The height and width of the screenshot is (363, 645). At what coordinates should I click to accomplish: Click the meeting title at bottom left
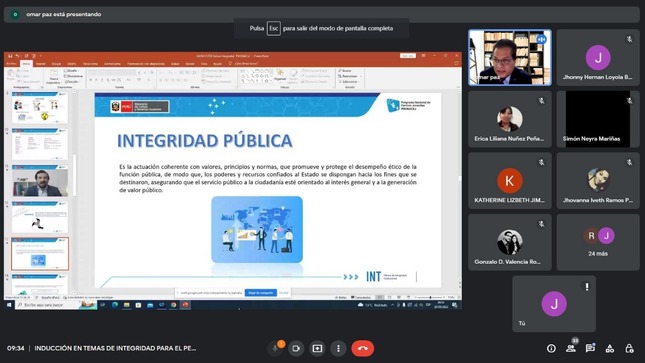pyautogui.click(x=115, y=348)
